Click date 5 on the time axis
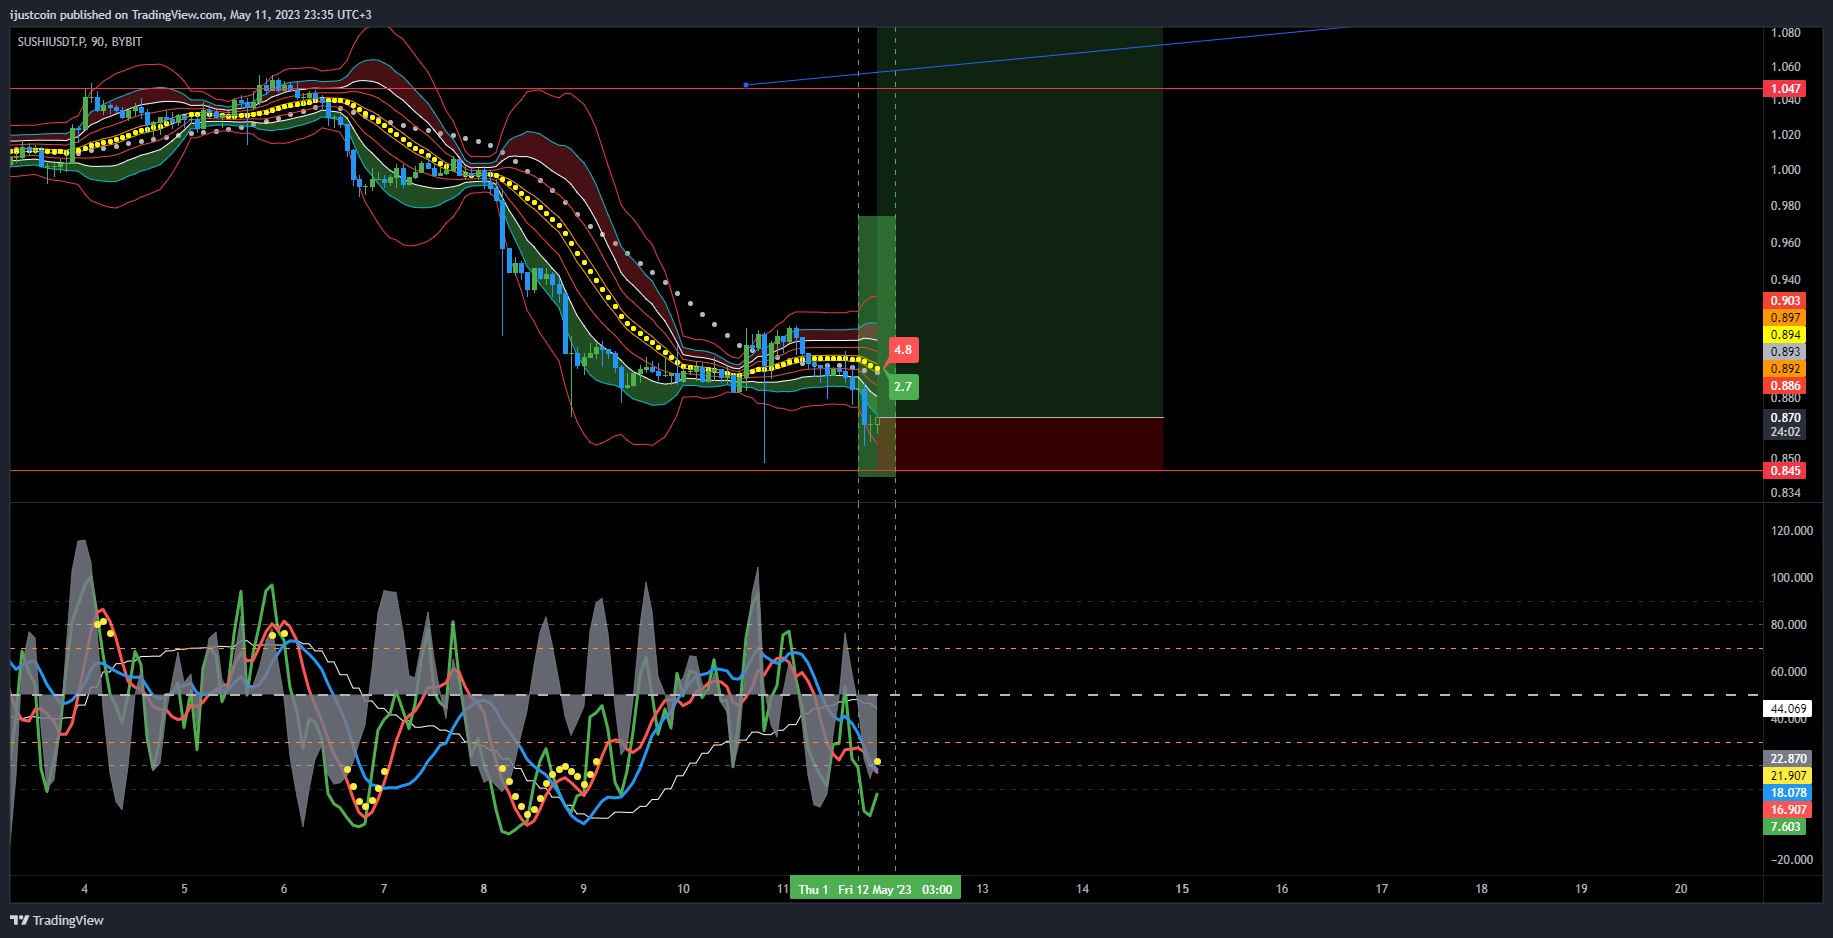 (x=184, y=889)
